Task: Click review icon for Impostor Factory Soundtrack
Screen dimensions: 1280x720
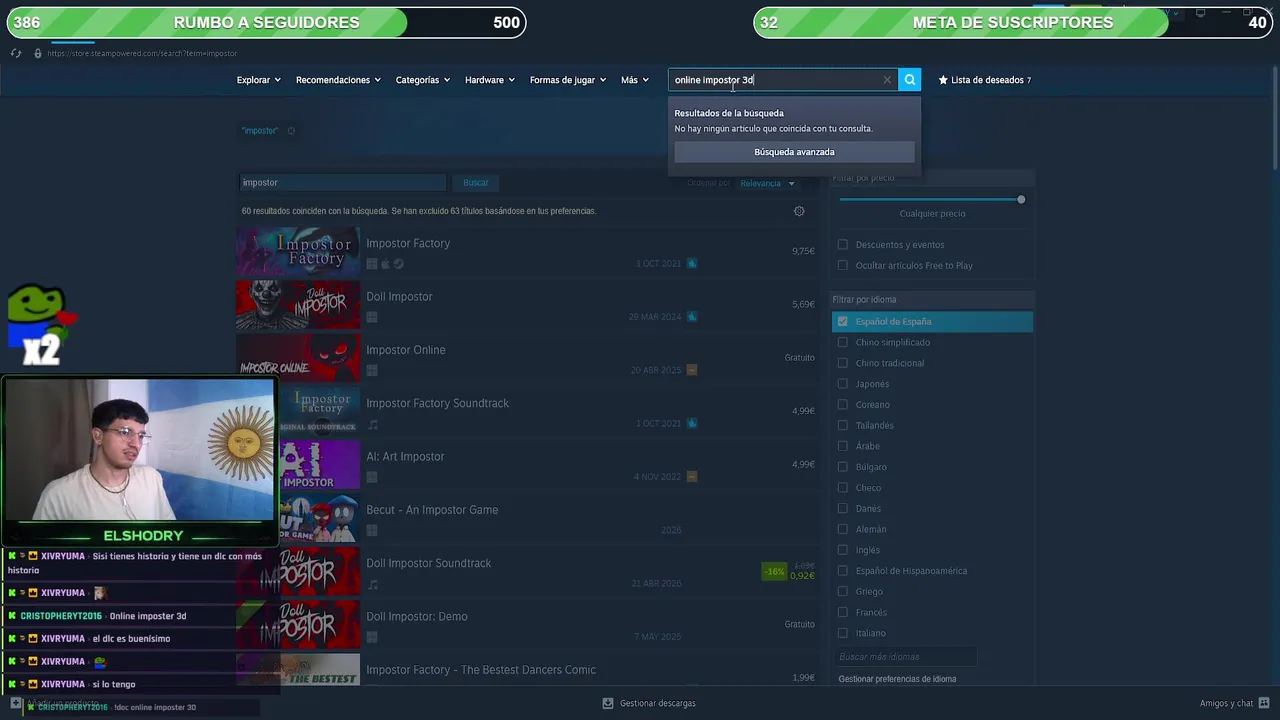Action: (x=692, y=424)
